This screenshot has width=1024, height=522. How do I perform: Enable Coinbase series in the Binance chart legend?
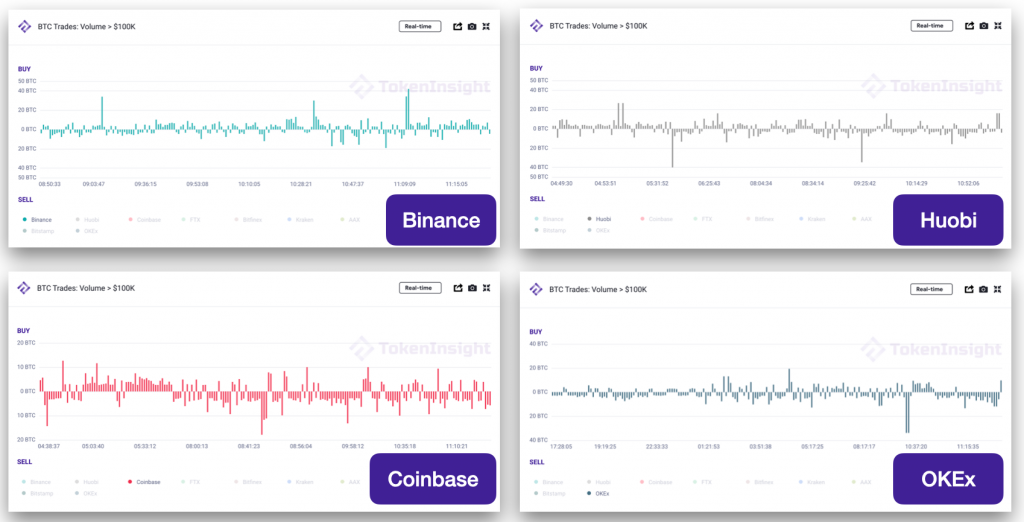click(x=144, y=220)
